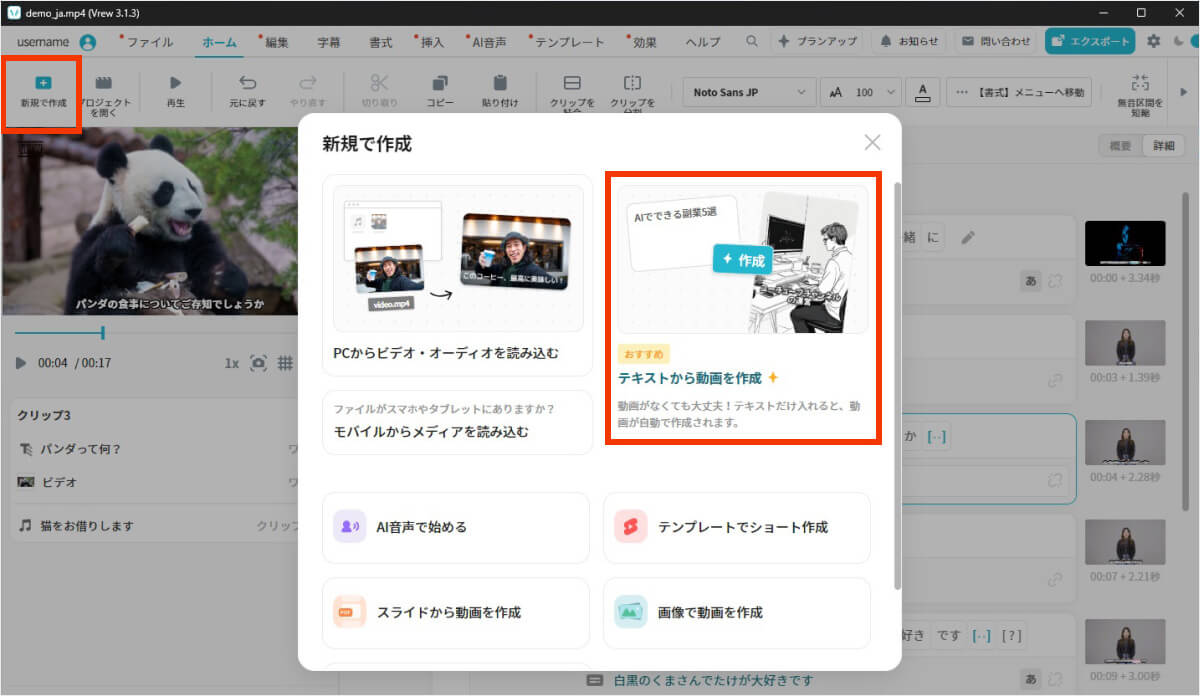Choose テキストから動画を作成 card
Viewport: 1200px width, 696px height.
[x=742, y=307]
